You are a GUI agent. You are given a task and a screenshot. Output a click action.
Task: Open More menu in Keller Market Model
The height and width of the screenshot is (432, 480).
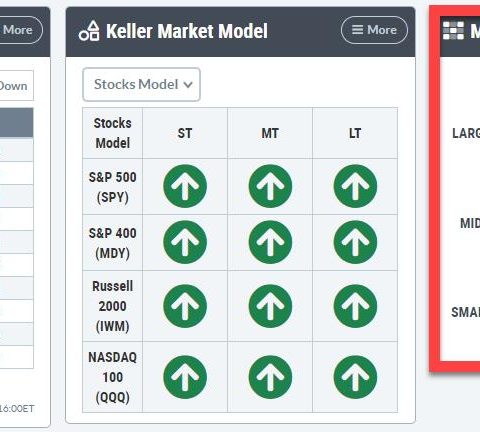(374, 30)
